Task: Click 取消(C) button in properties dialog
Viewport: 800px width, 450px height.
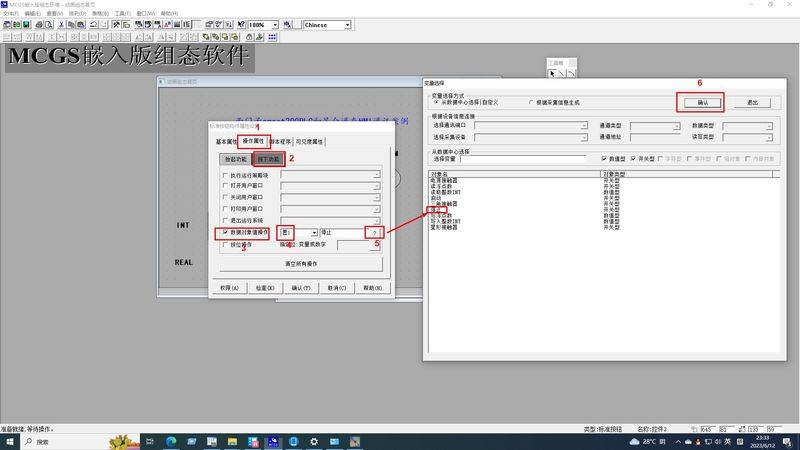Action: (337, 288)
